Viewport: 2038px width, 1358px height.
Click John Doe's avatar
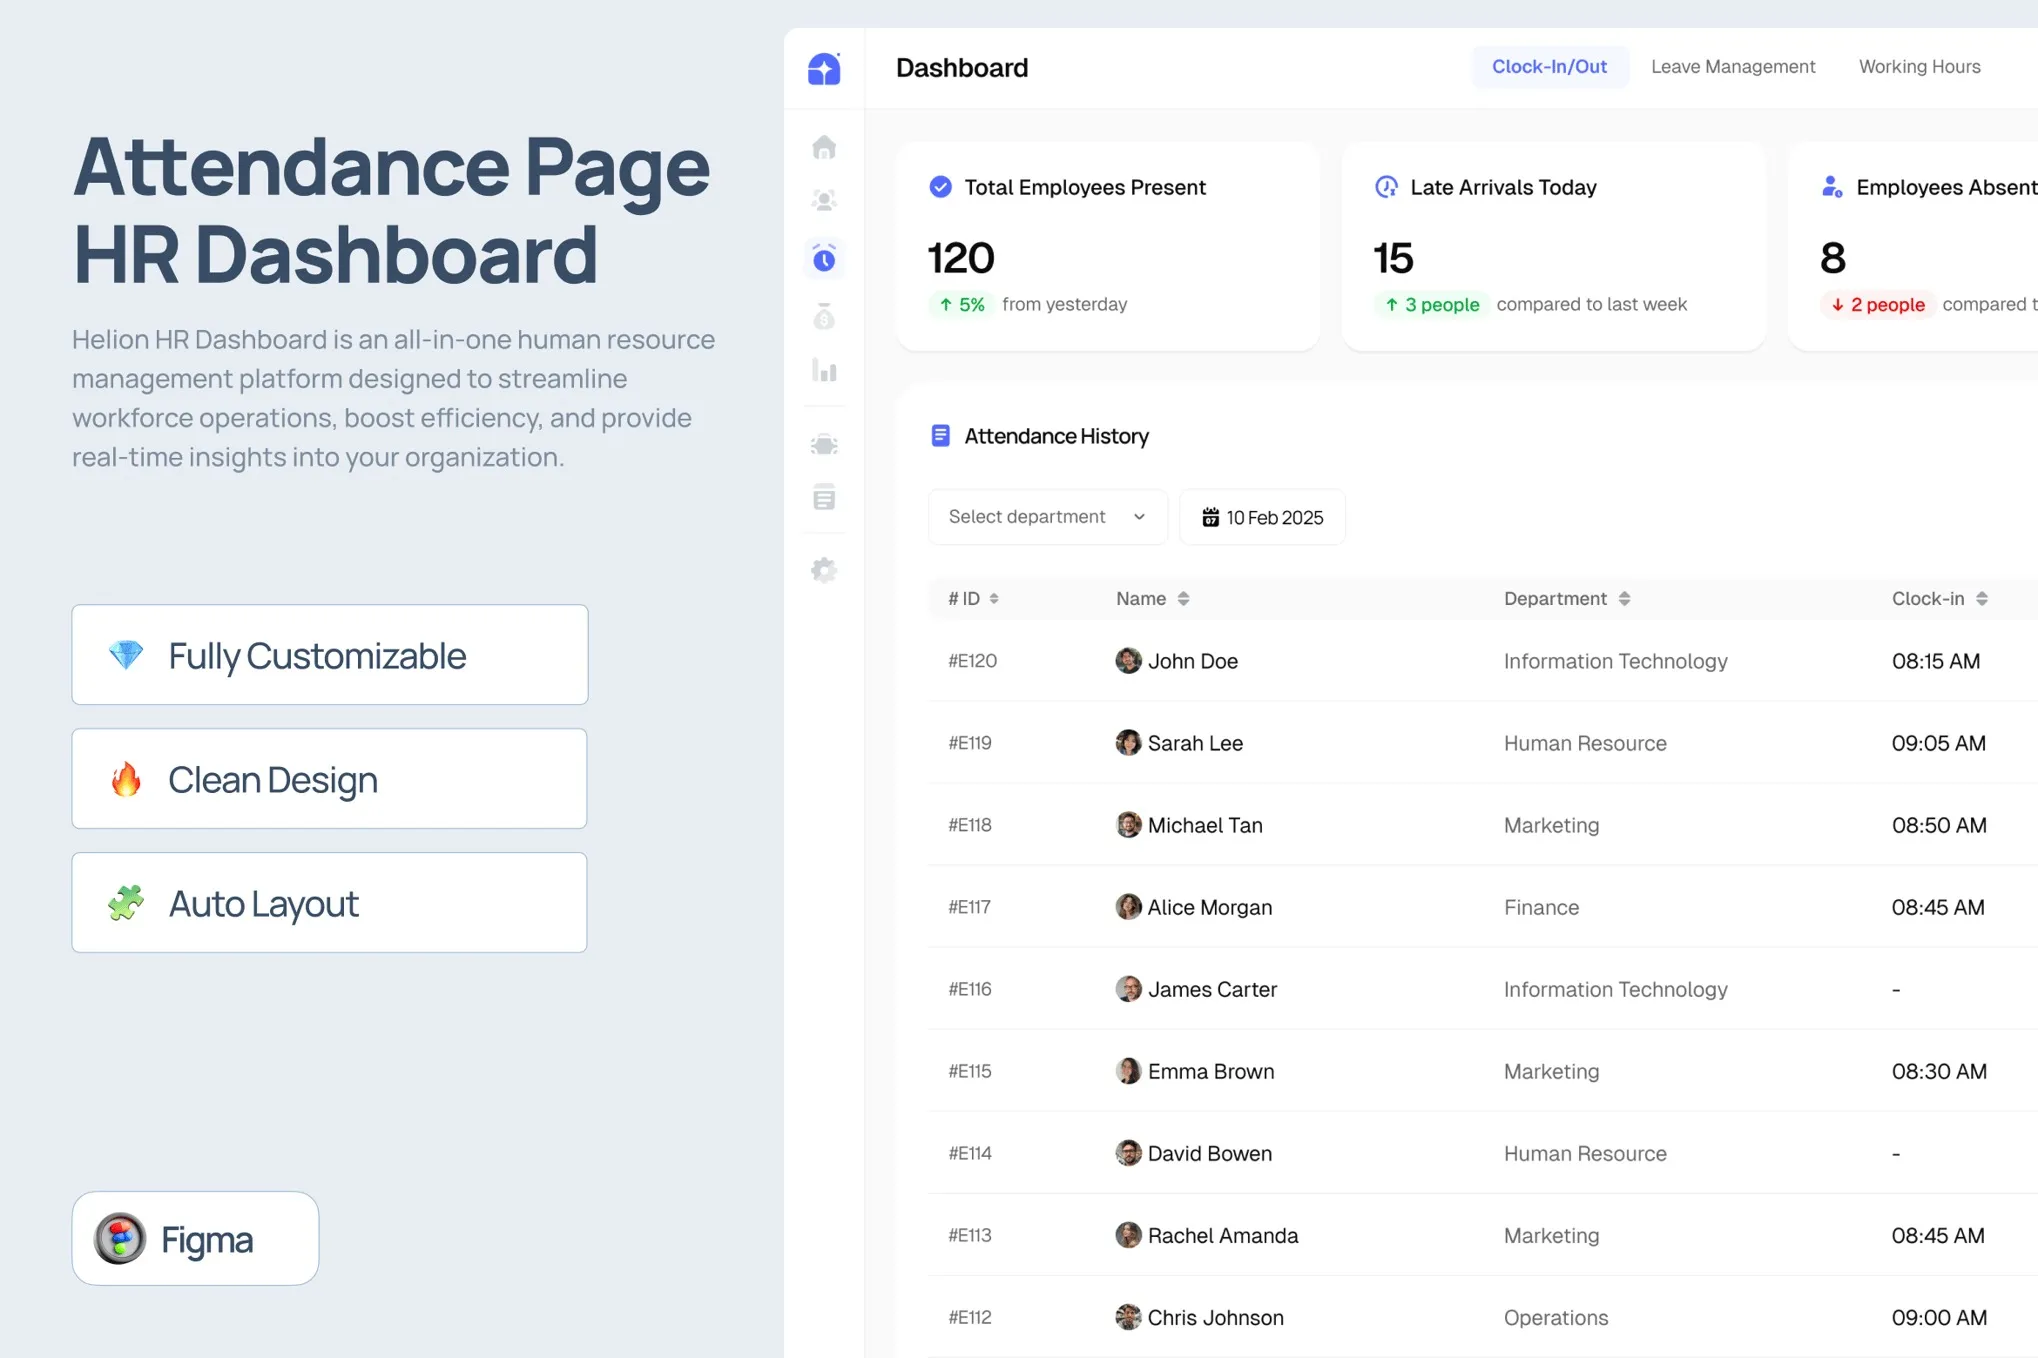1128,661
